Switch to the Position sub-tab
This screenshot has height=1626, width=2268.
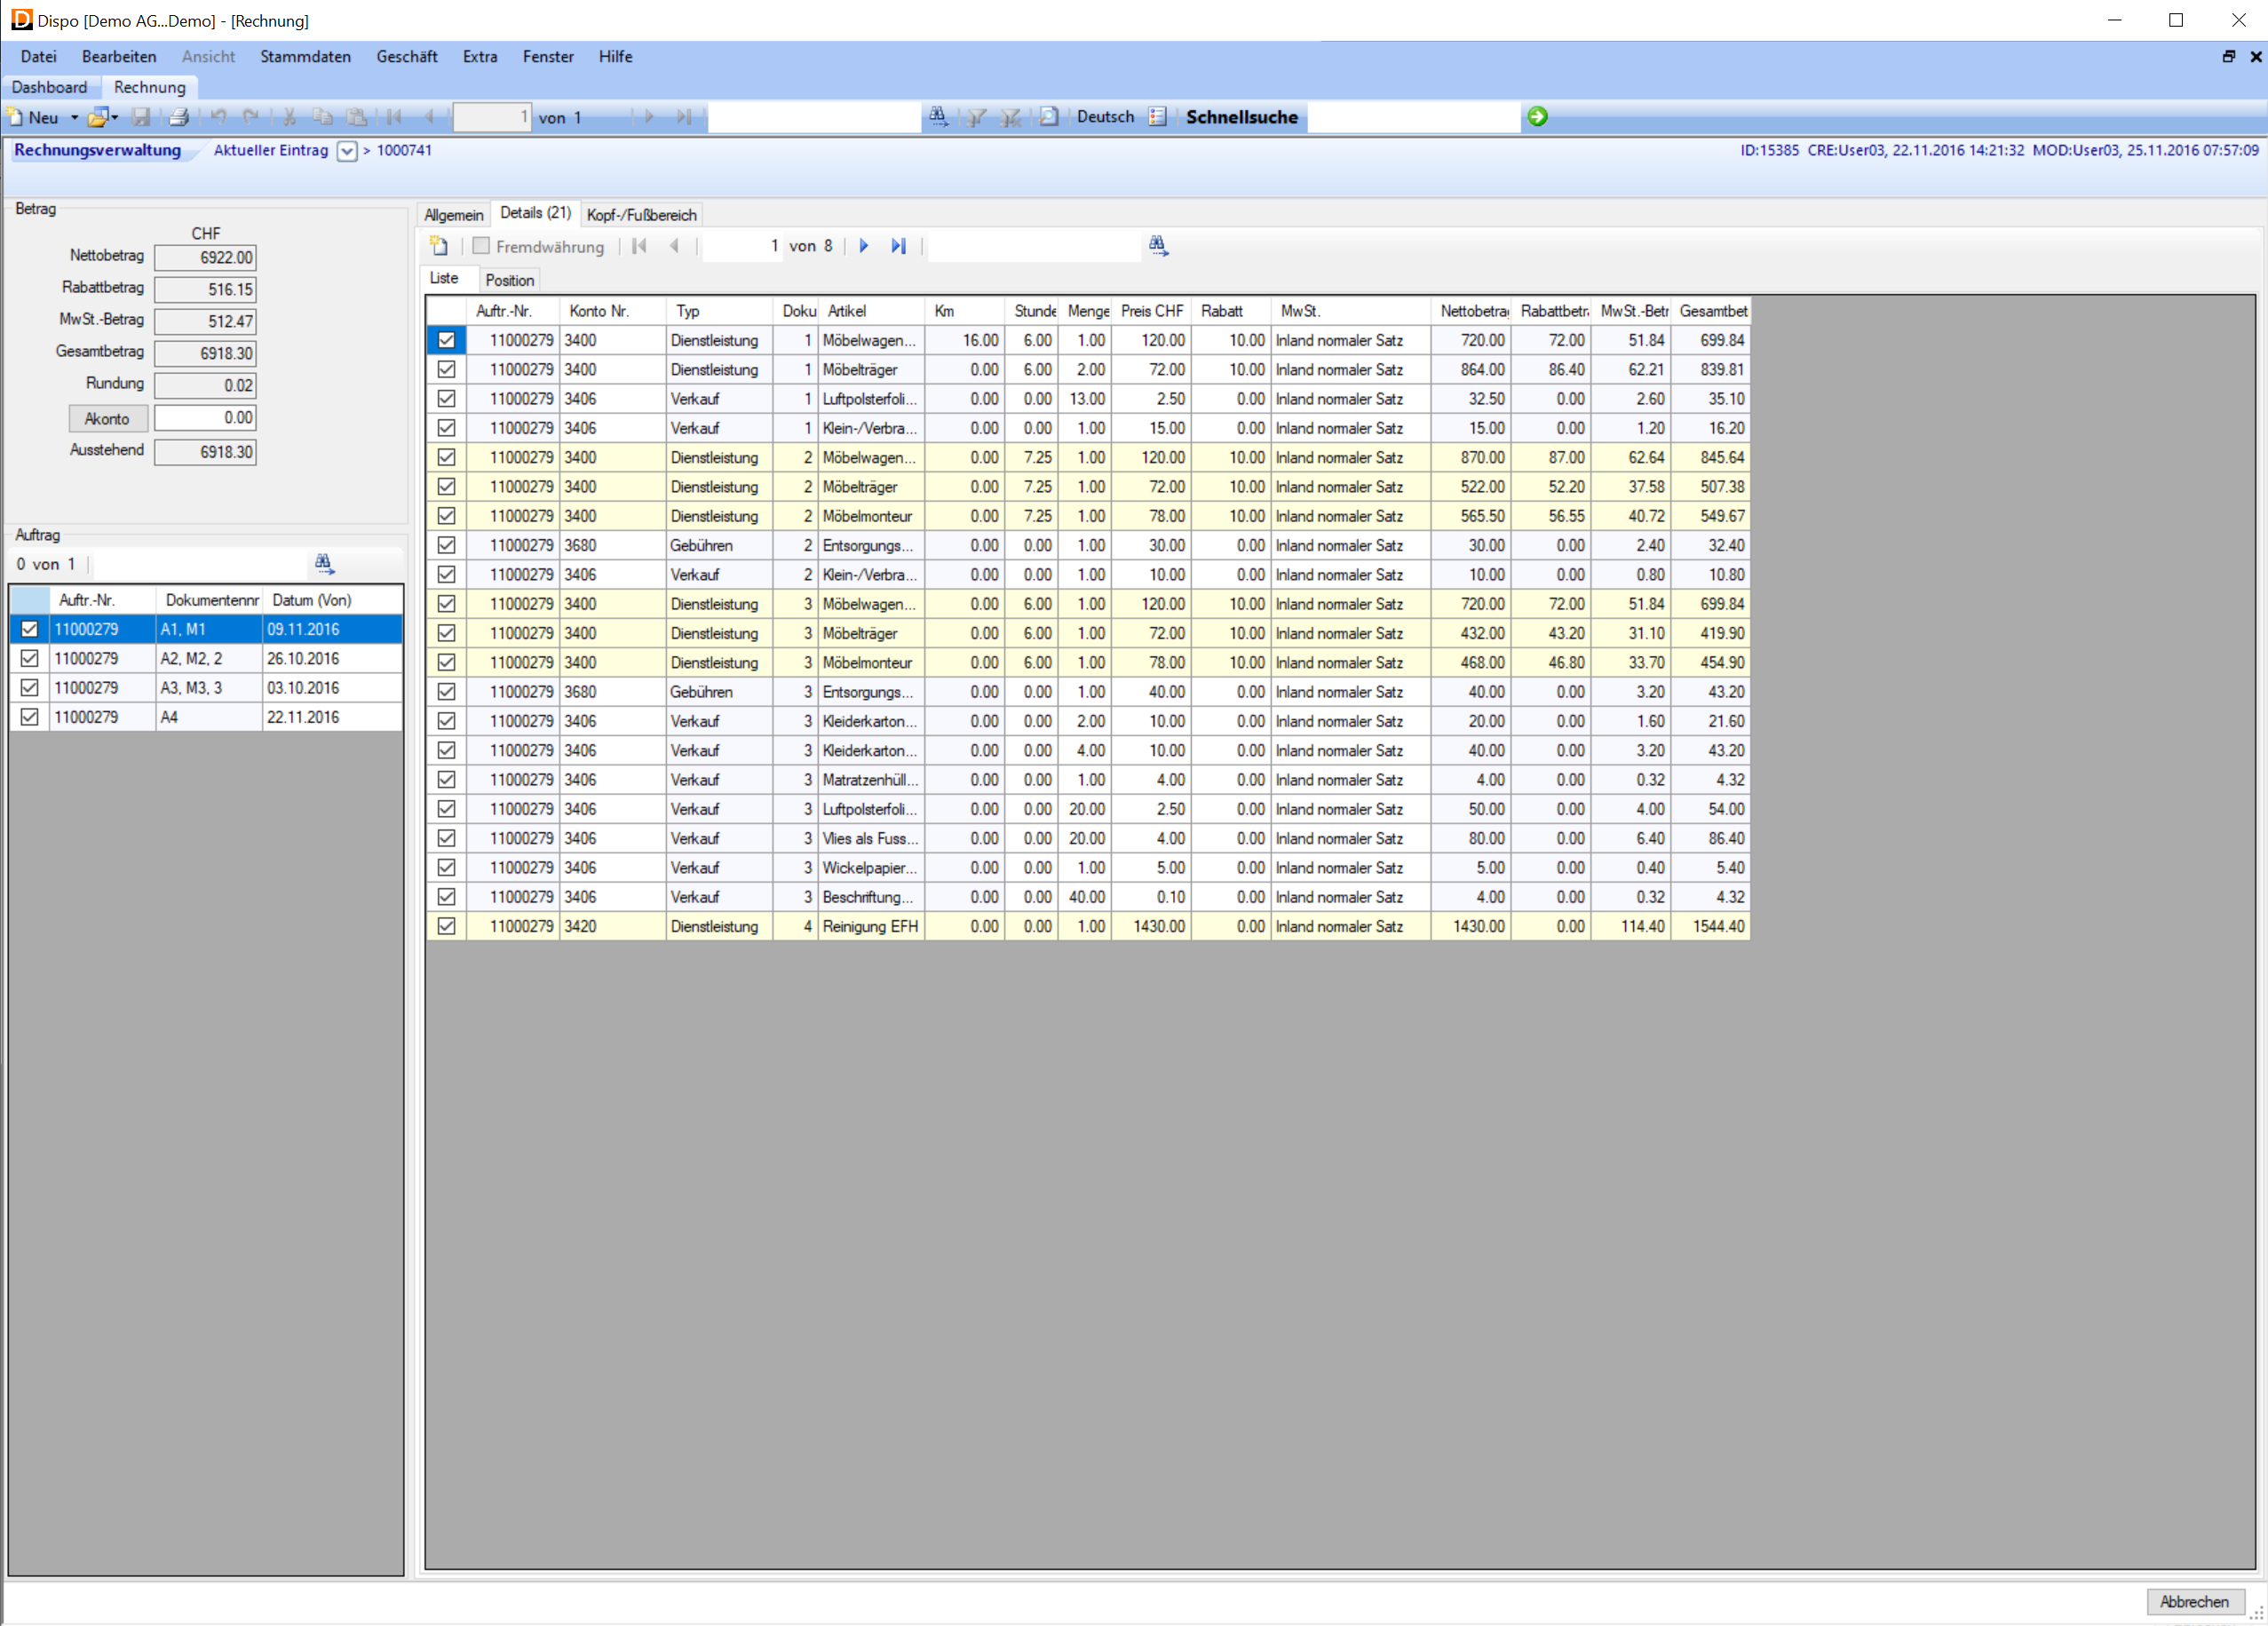[x=509, y=281]
